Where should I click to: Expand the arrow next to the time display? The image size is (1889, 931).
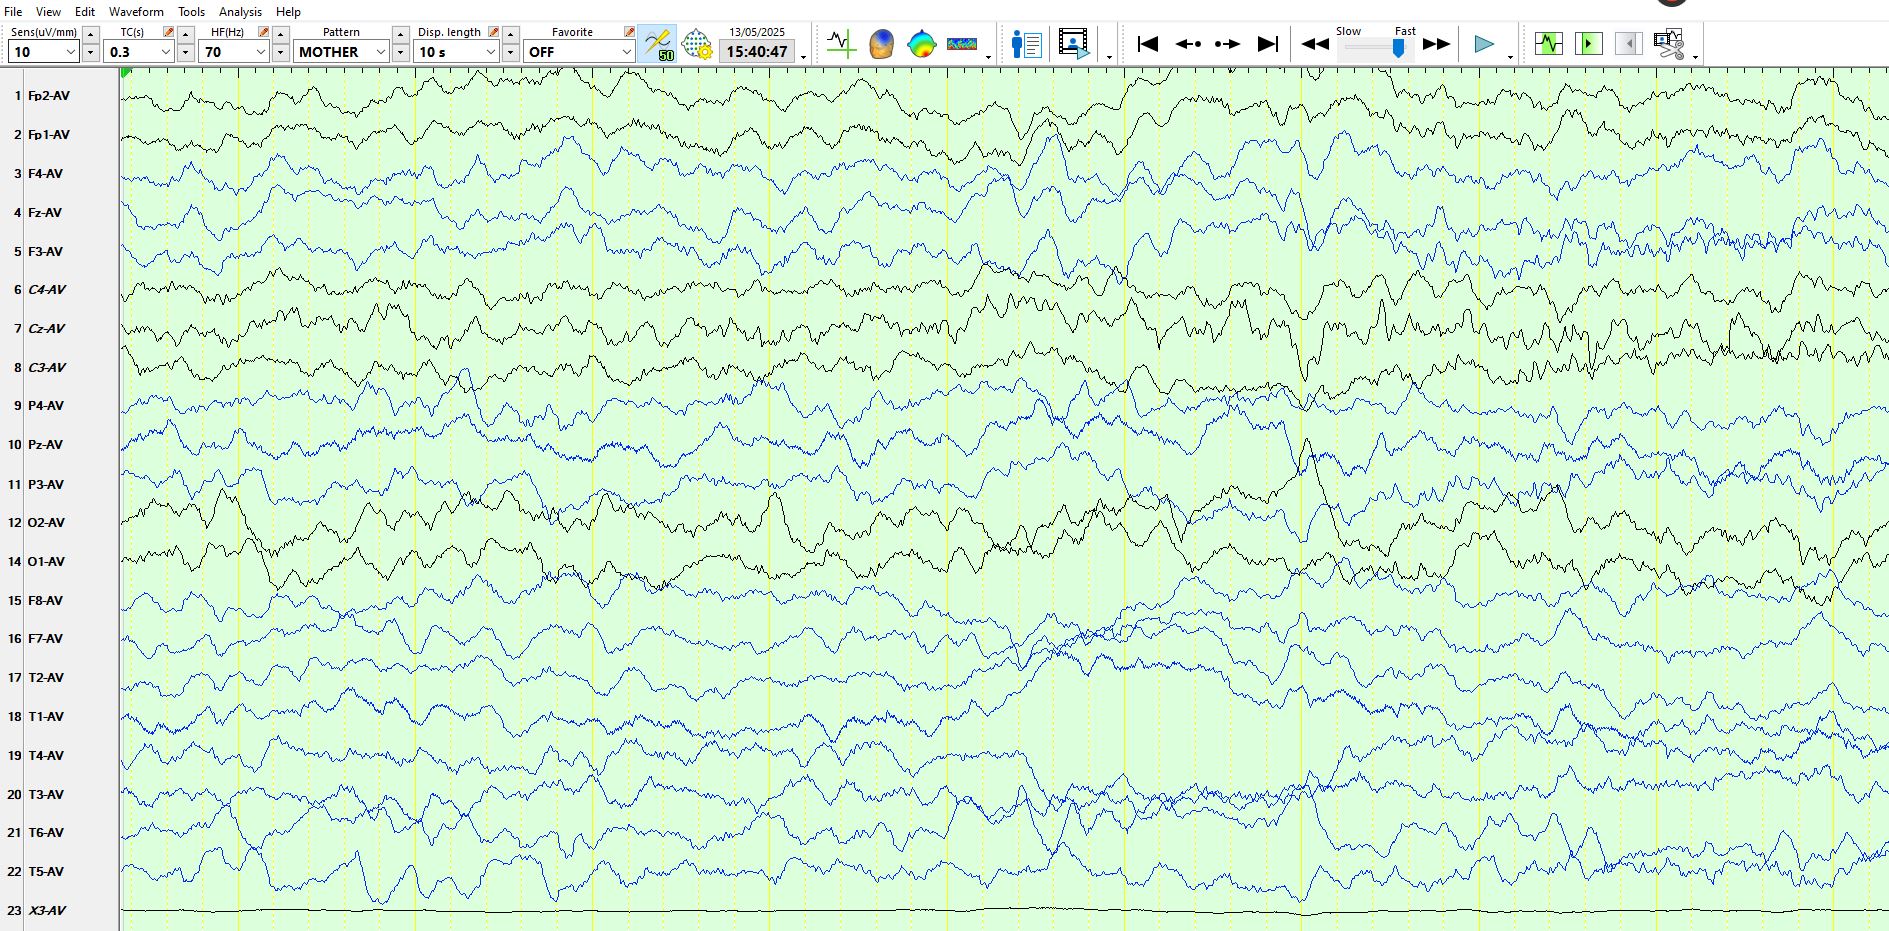804,57
